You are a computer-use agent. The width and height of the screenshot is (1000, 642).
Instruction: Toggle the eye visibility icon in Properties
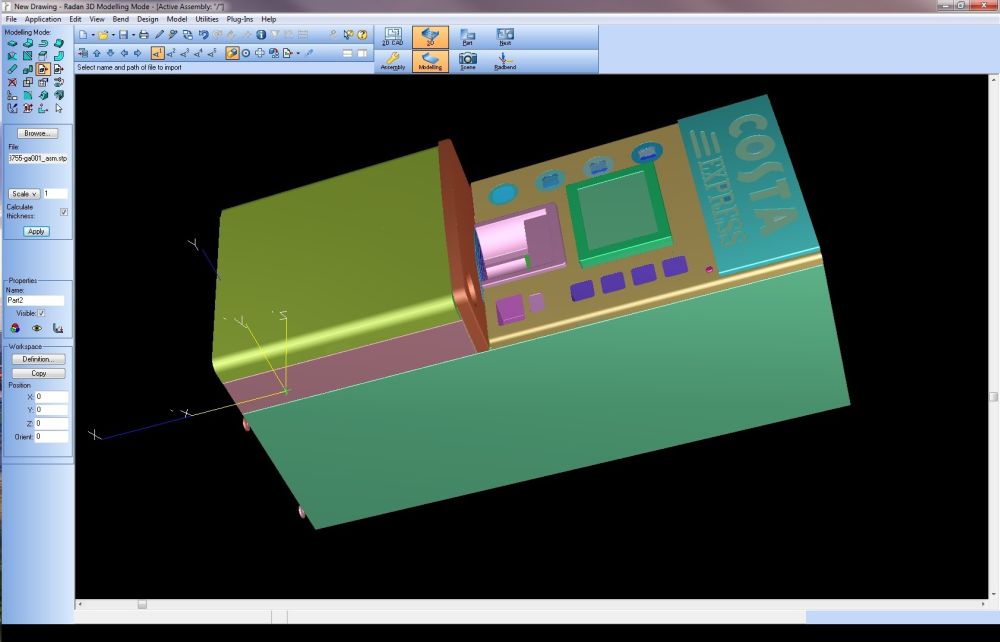click(x=37, y=328)
